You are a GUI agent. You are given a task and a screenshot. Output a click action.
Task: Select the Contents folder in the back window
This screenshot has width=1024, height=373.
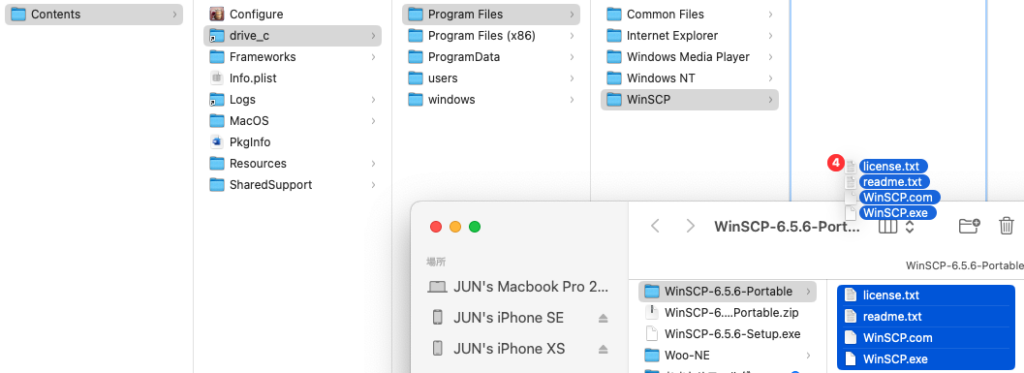(94, 14)
